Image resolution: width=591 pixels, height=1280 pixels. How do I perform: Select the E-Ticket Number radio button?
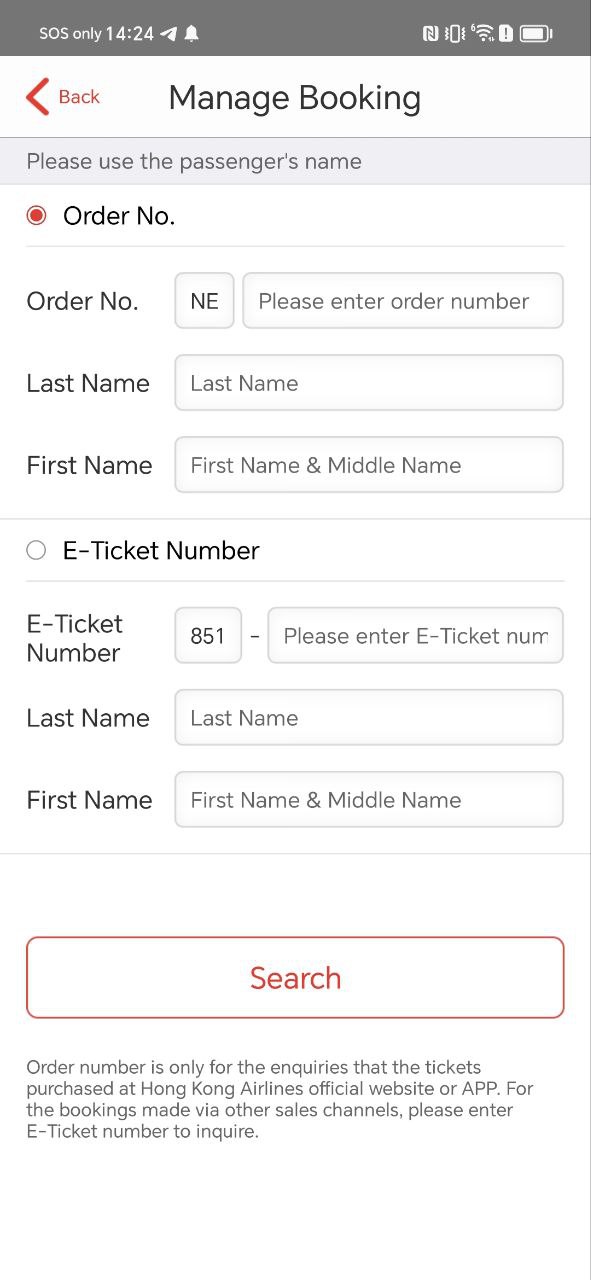tap(36, 550)
